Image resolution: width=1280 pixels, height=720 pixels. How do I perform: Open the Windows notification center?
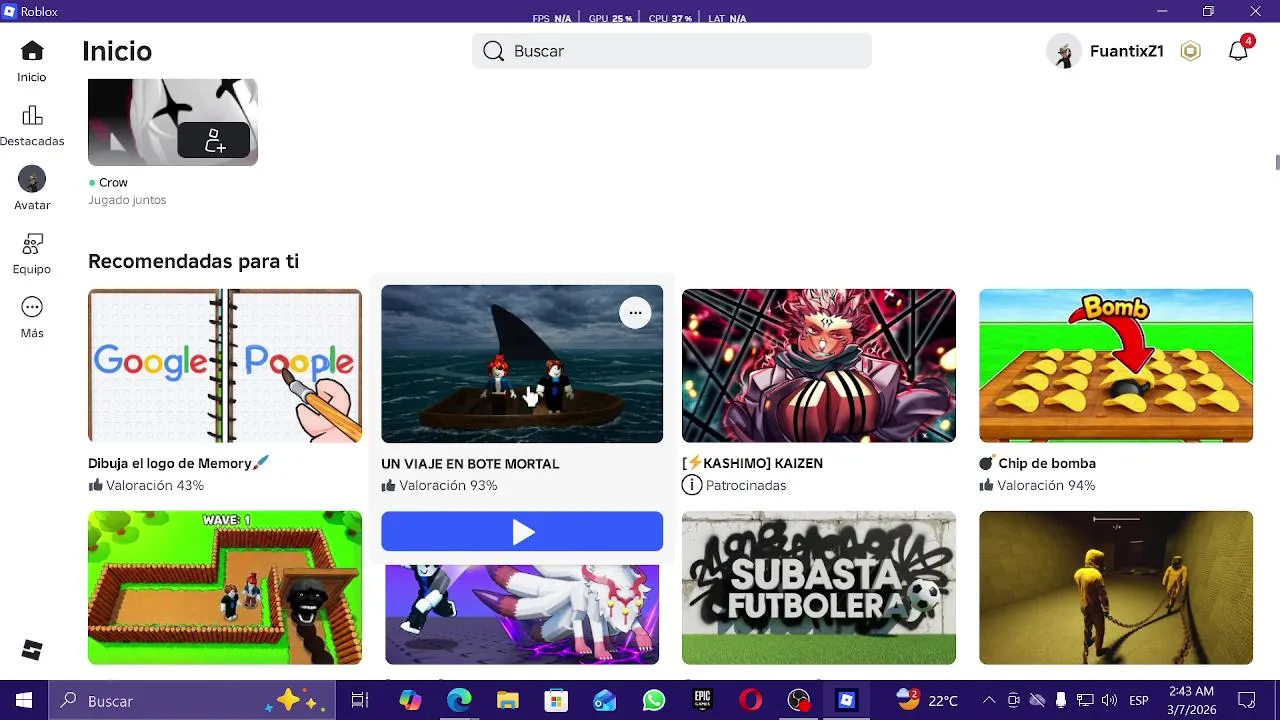click(x=1247, y=701)
